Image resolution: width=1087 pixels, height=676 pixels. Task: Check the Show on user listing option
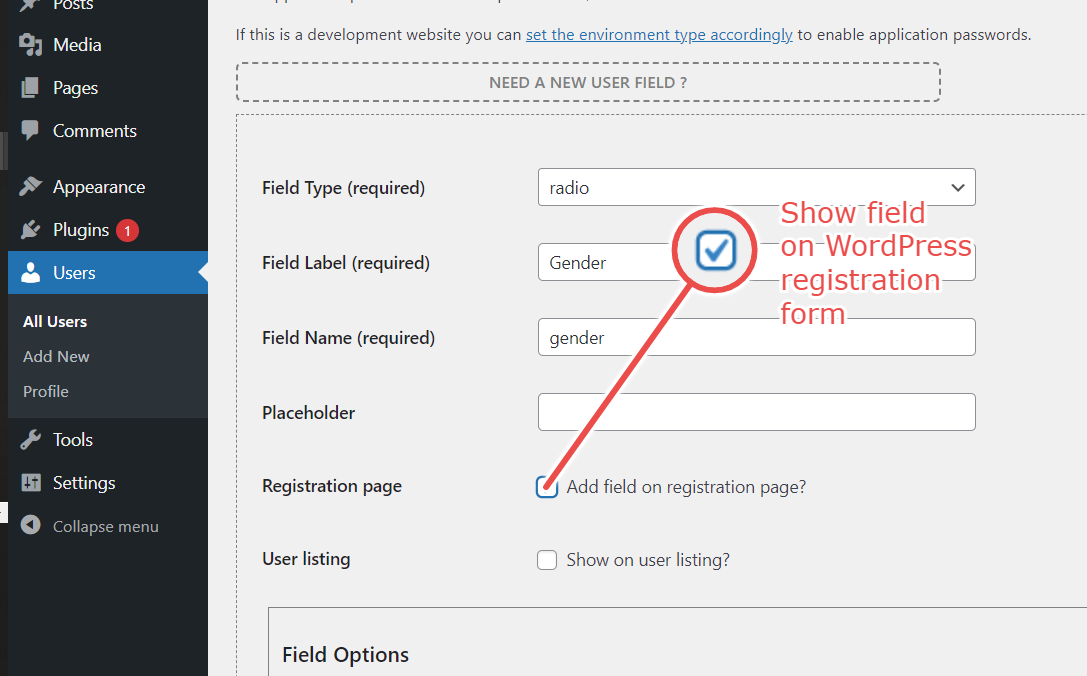(x=547, y=560)
